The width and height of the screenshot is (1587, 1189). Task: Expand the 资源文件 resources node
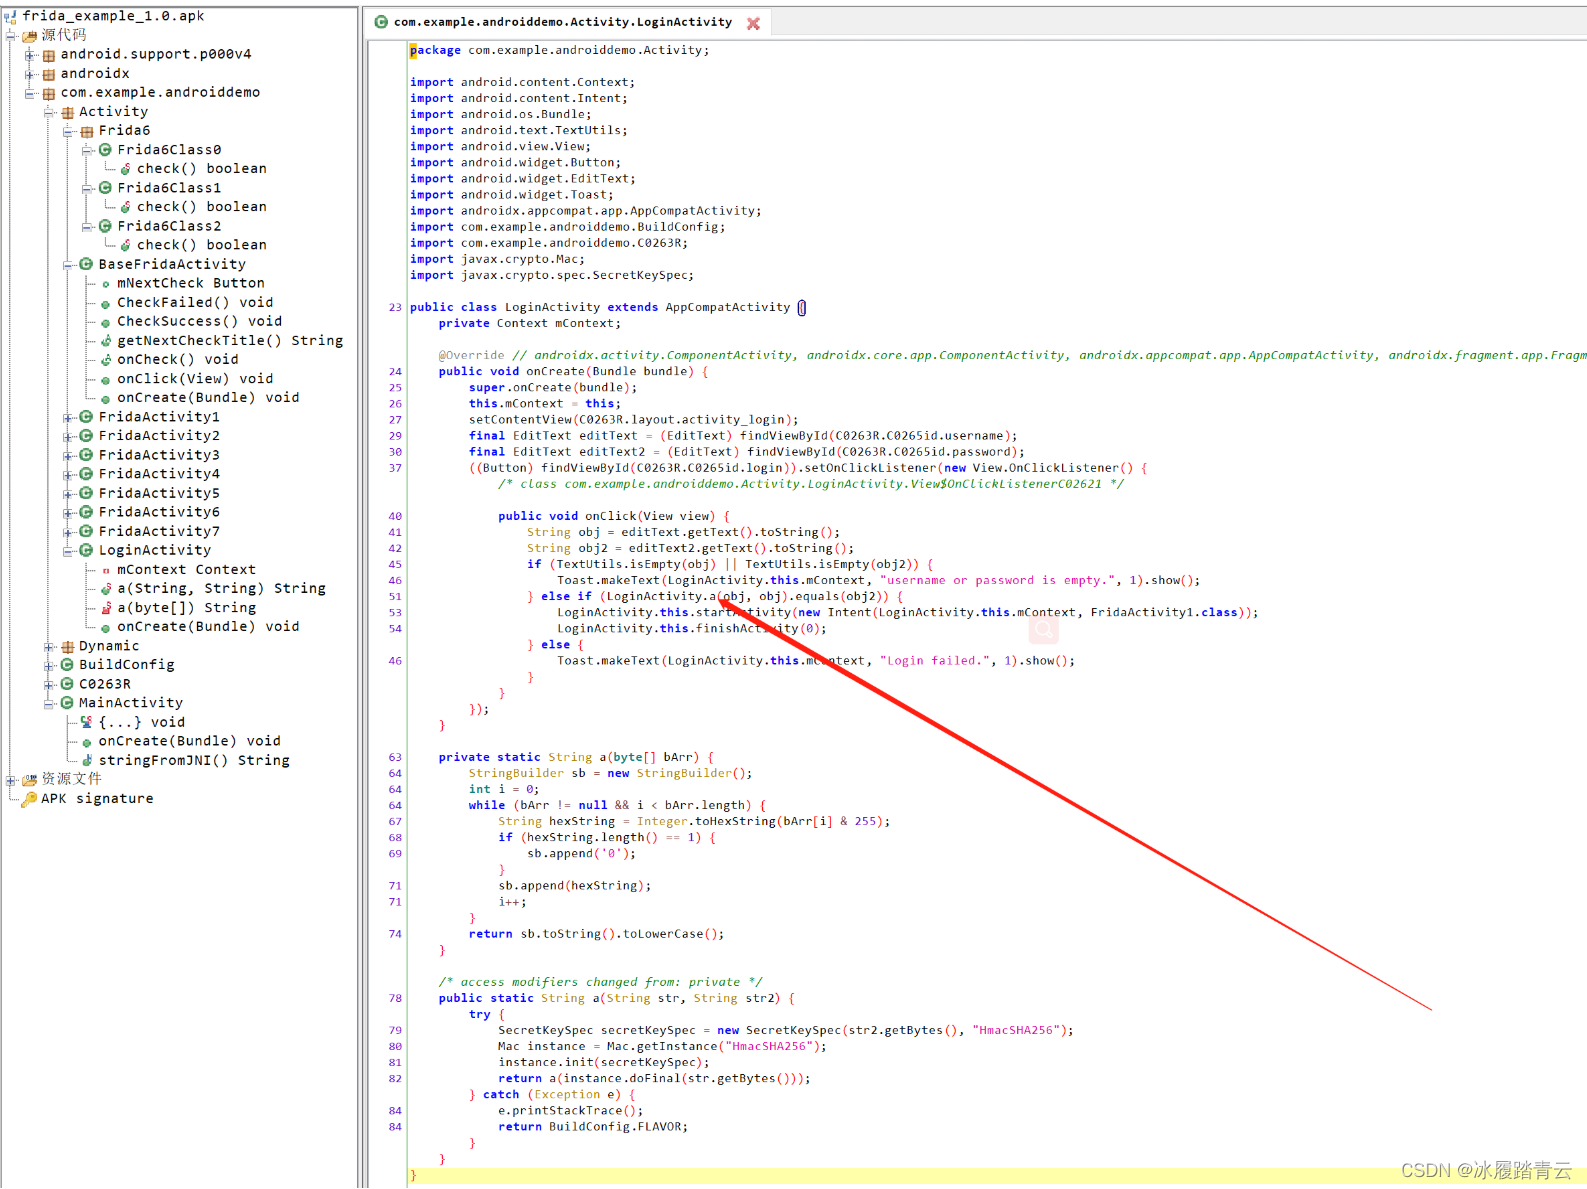point(11,779)
